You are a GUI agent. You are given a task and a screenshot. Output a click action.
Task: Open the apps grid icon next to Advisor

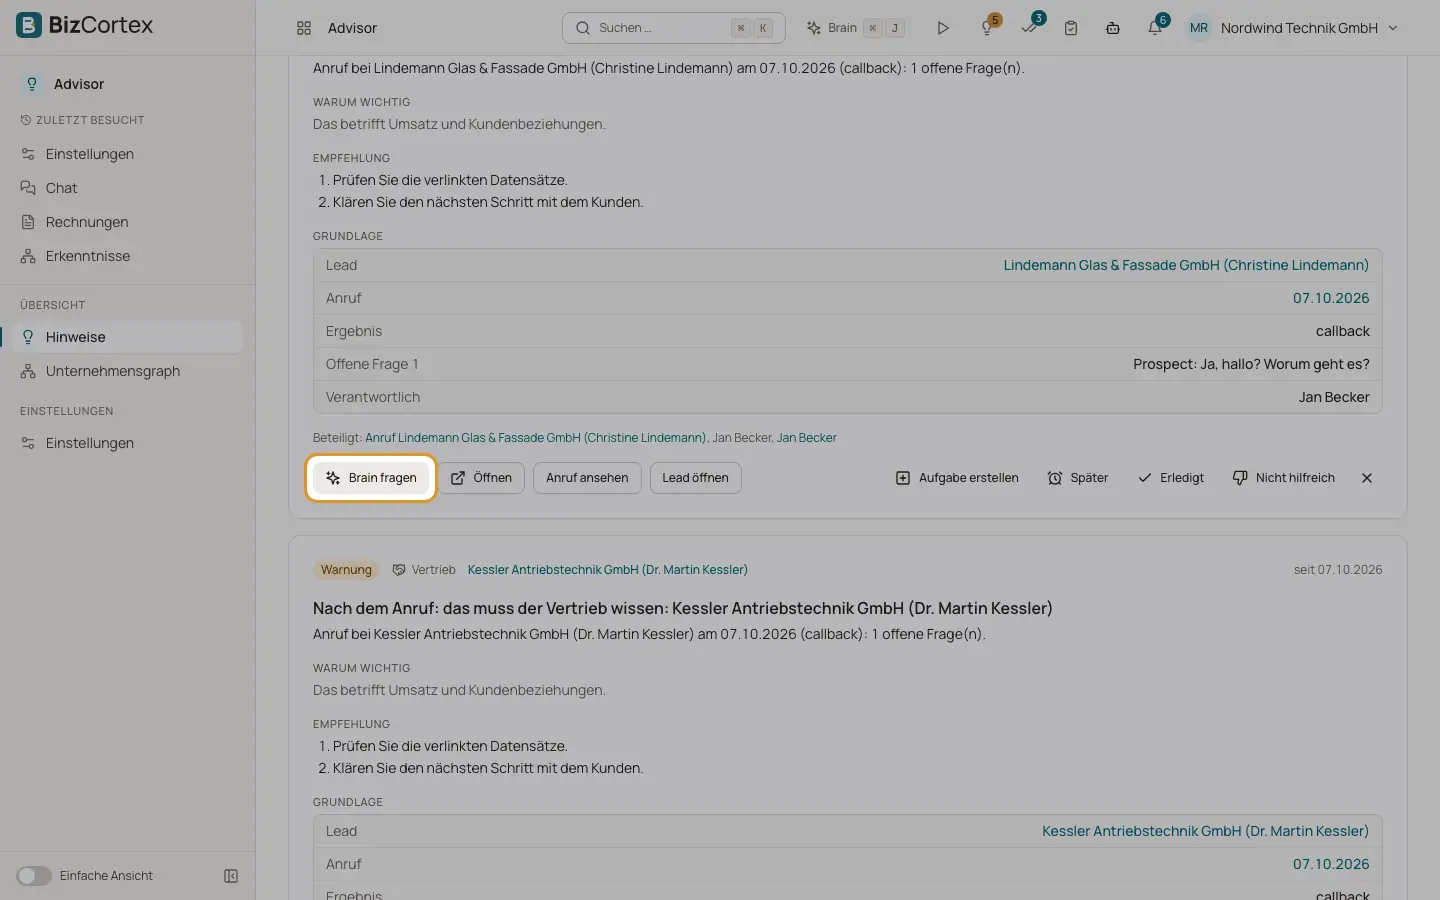coord(304,28)
